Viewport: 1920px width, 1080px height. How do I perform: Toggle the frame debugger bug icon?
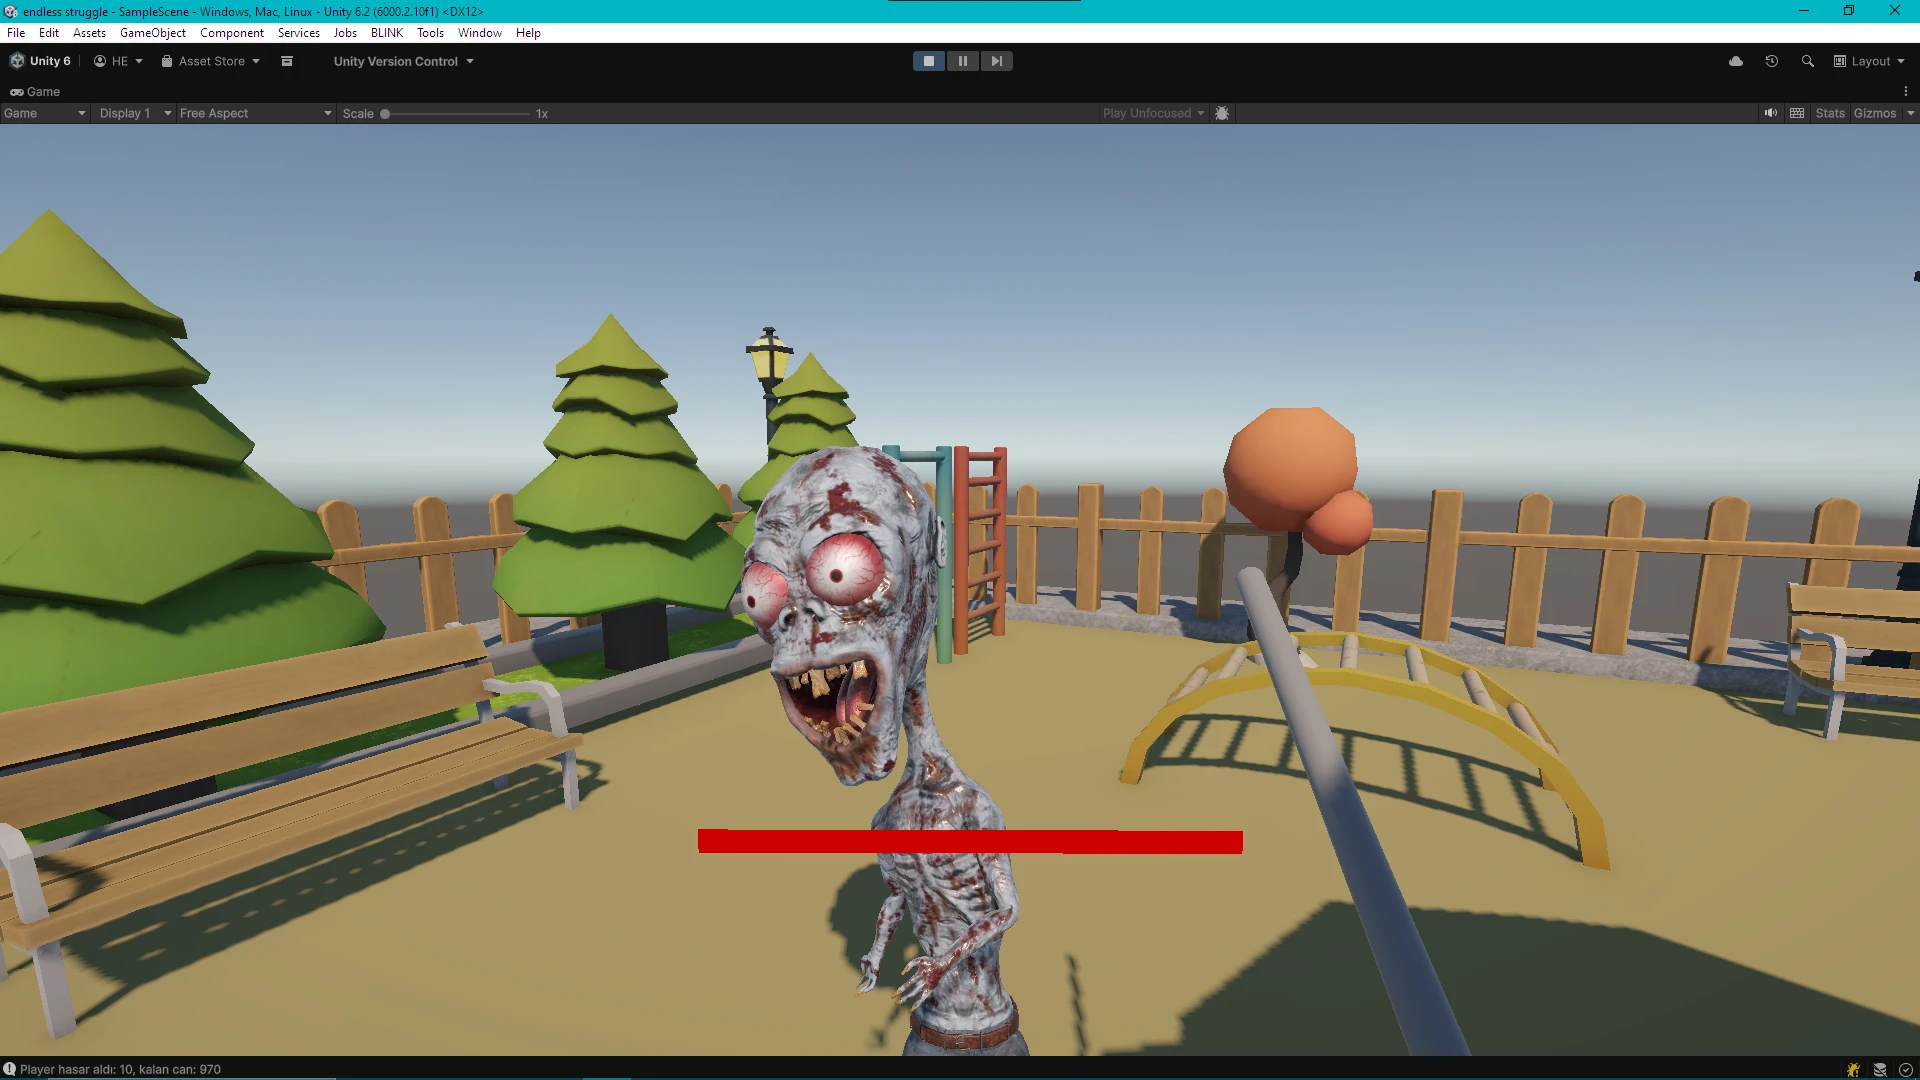coord(1222,113)
